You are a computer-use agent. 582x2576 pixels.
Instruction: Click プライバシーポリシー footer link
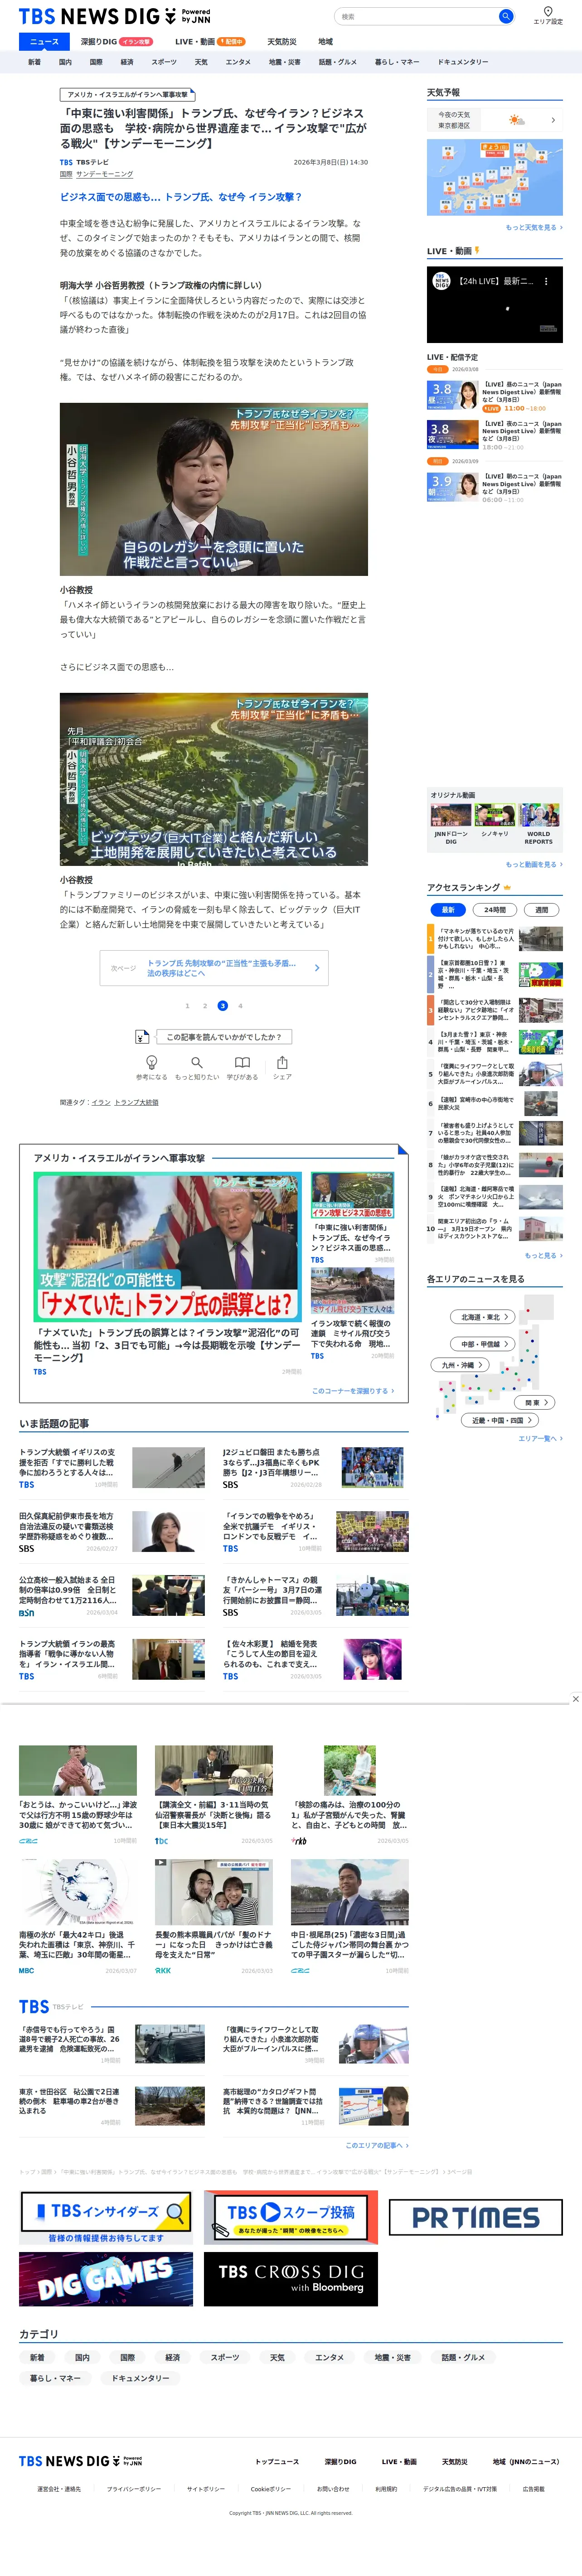134,2489
